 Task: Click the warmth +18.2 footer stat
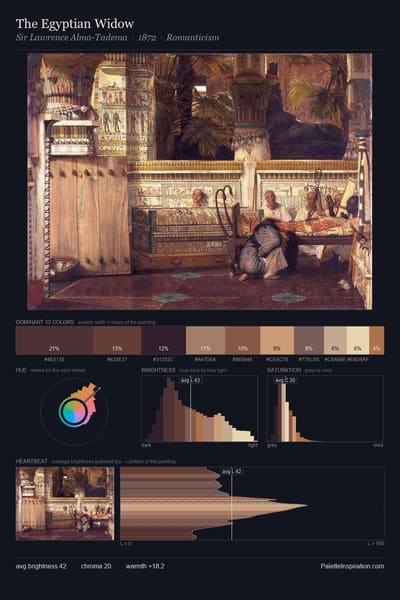[145, 566]
